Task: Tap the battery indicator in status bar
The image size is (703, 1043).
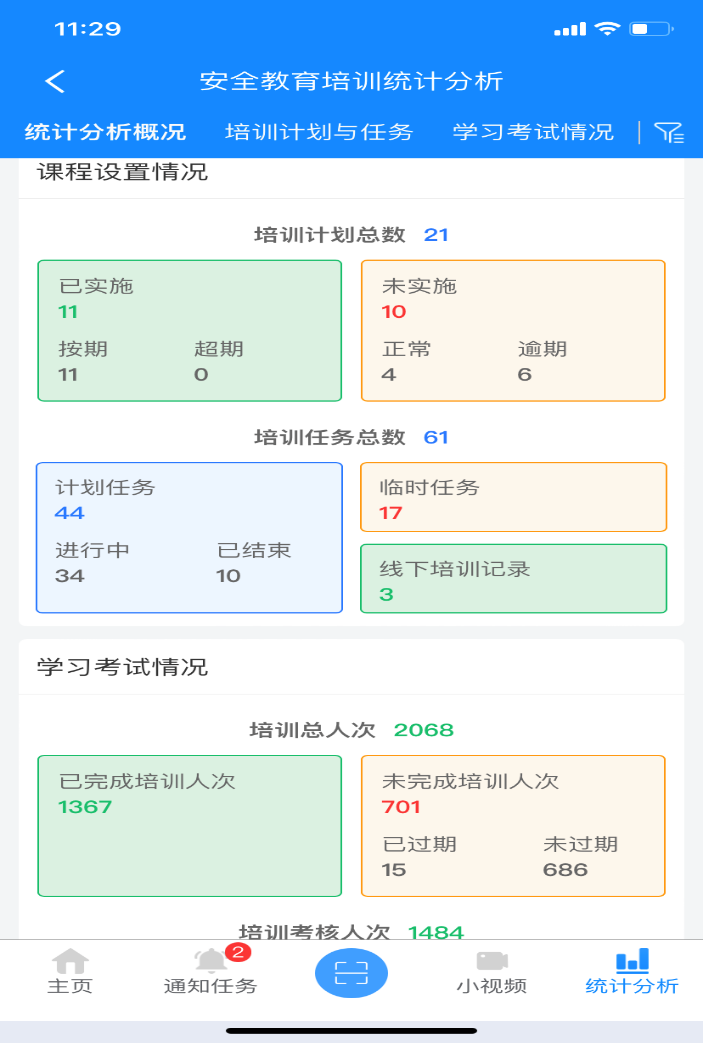Action: (651, 29)
